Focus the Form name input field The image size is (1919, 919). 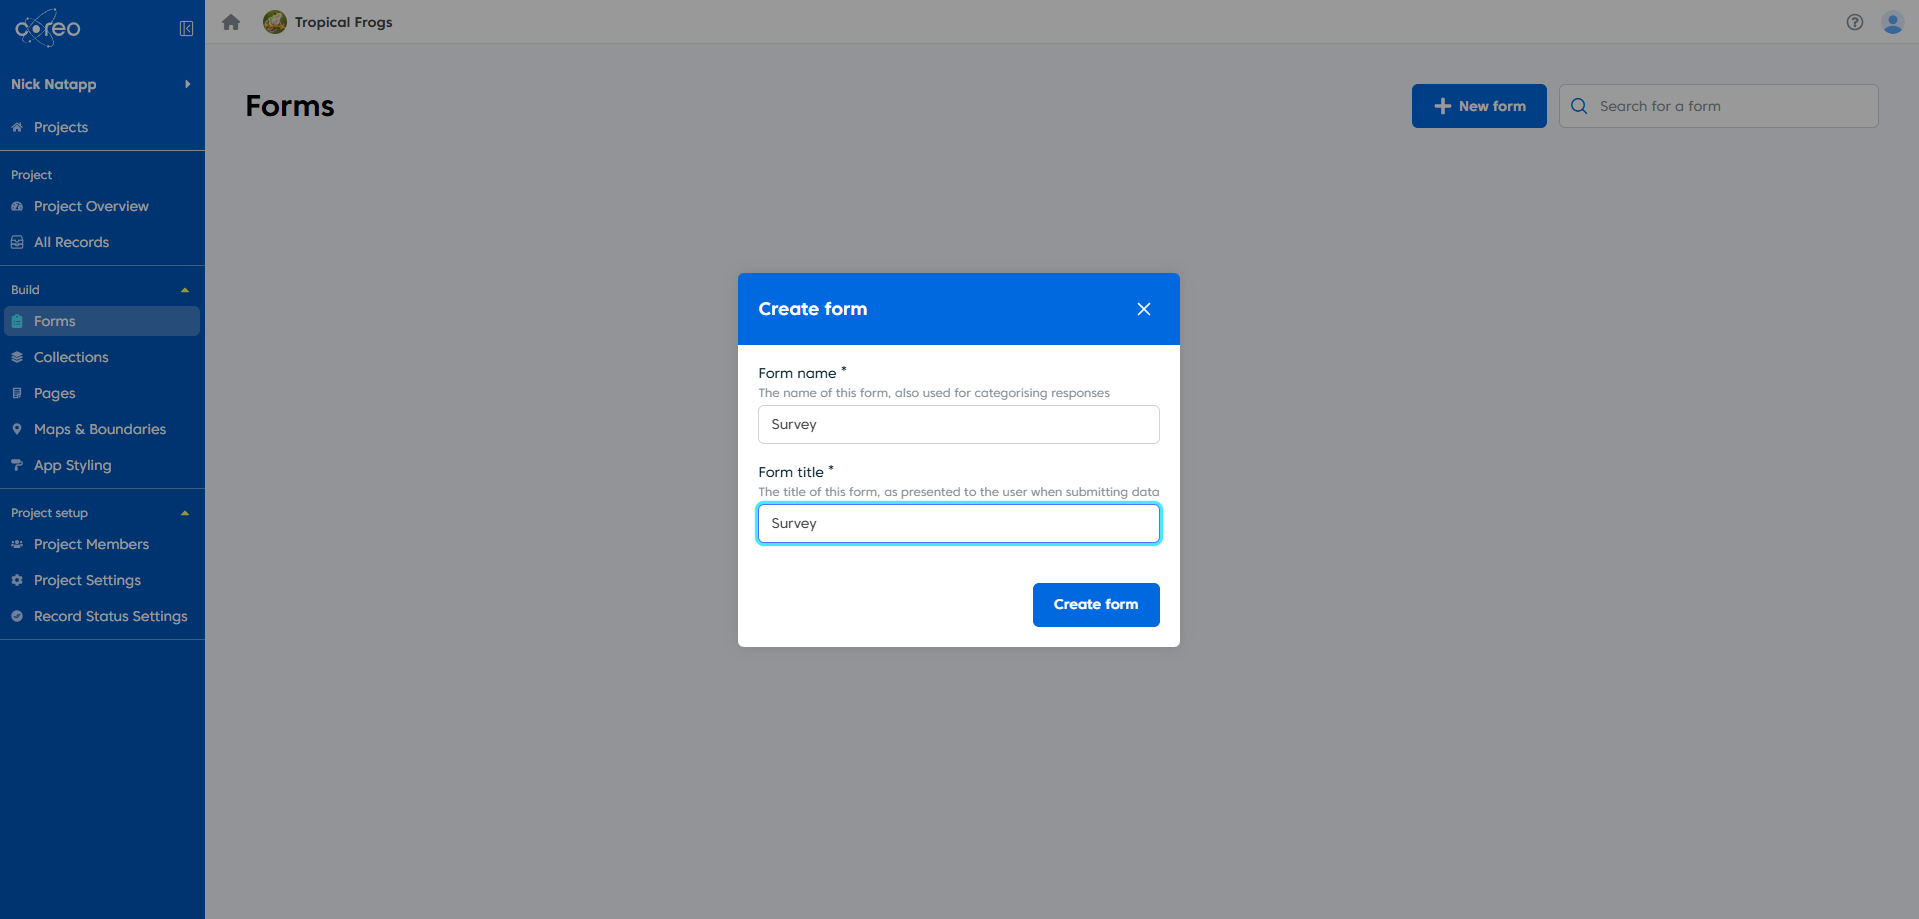click(959, 424)
